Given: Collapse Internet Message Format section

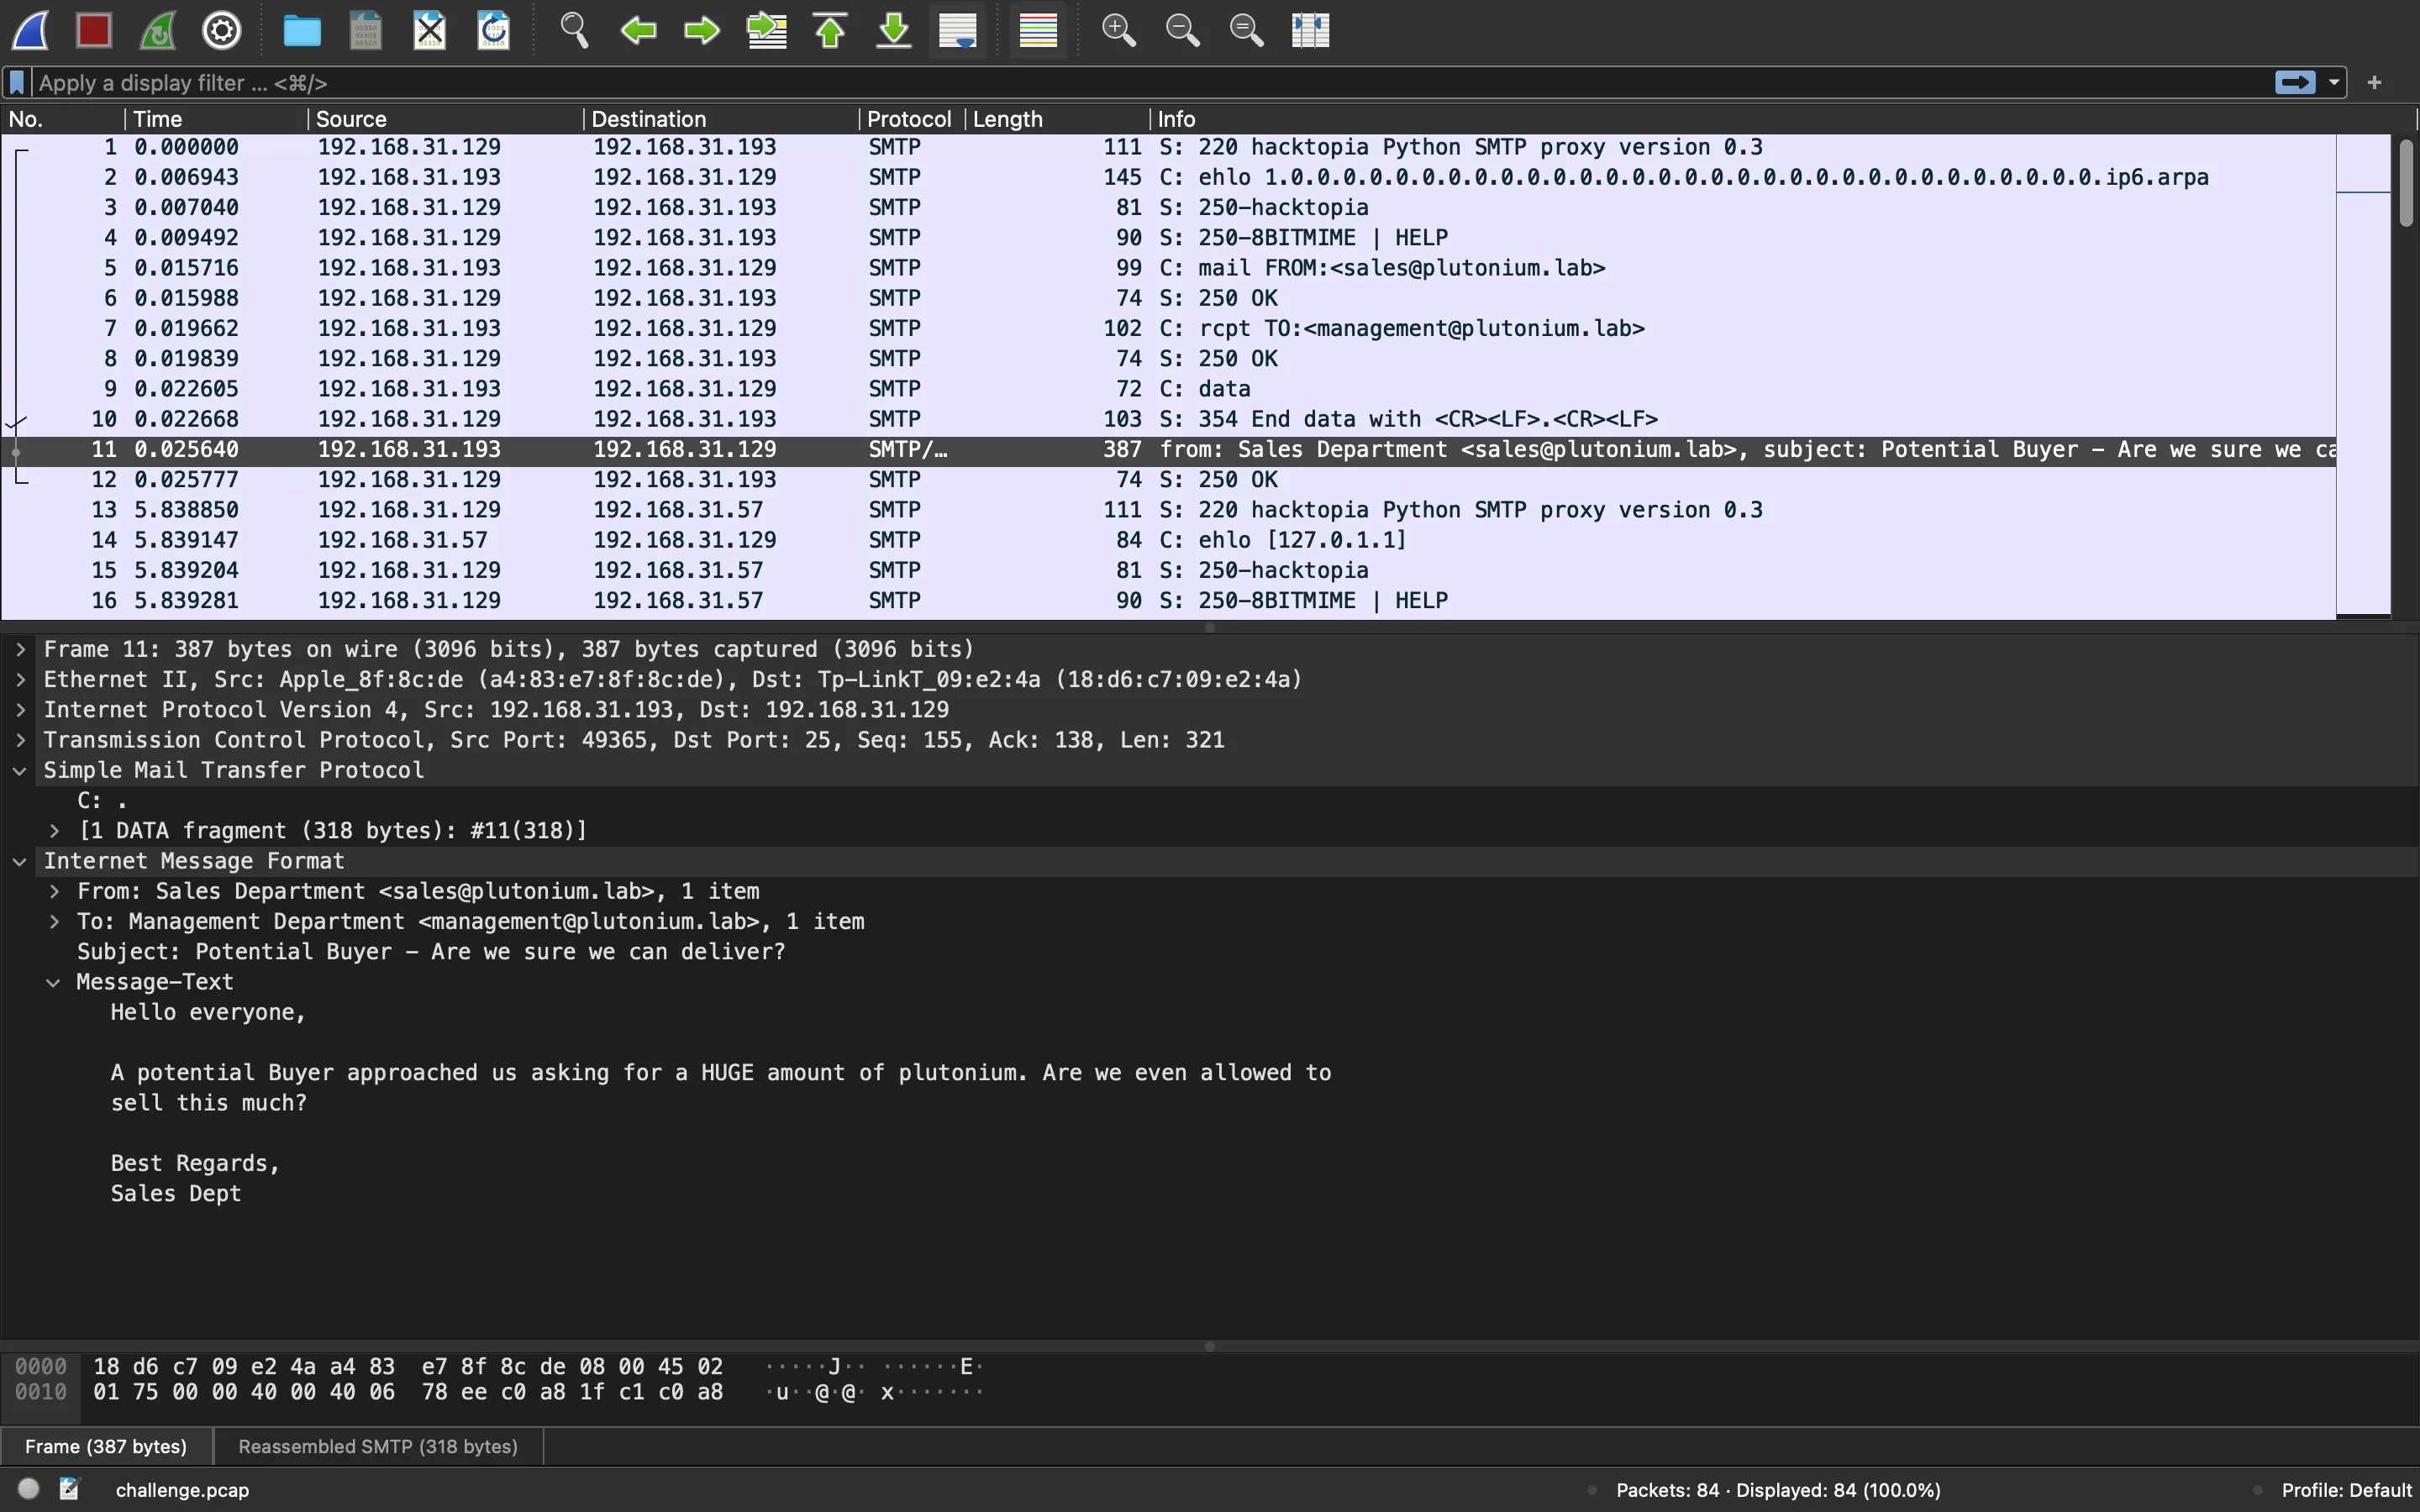Looking at the screenshot, I should point(20,861).
